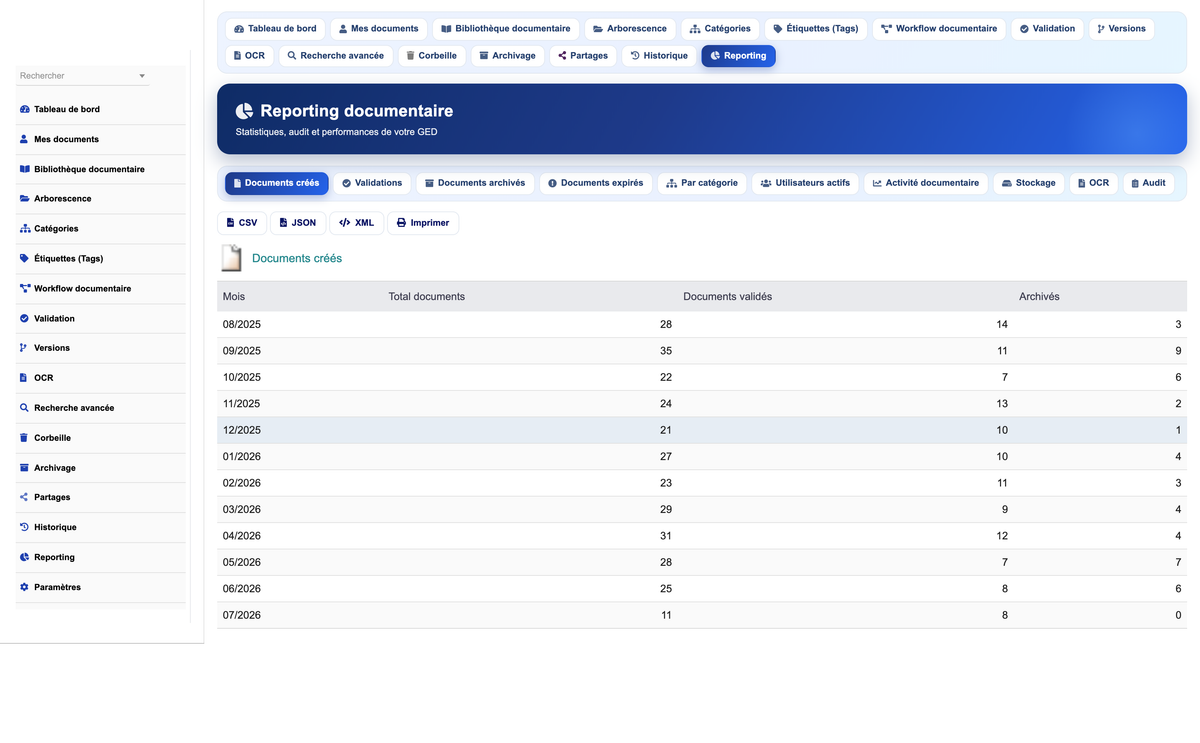Switch to the Validations report tab
Image resolution: width=1200 pixels, height=743 pixels.
372,183
